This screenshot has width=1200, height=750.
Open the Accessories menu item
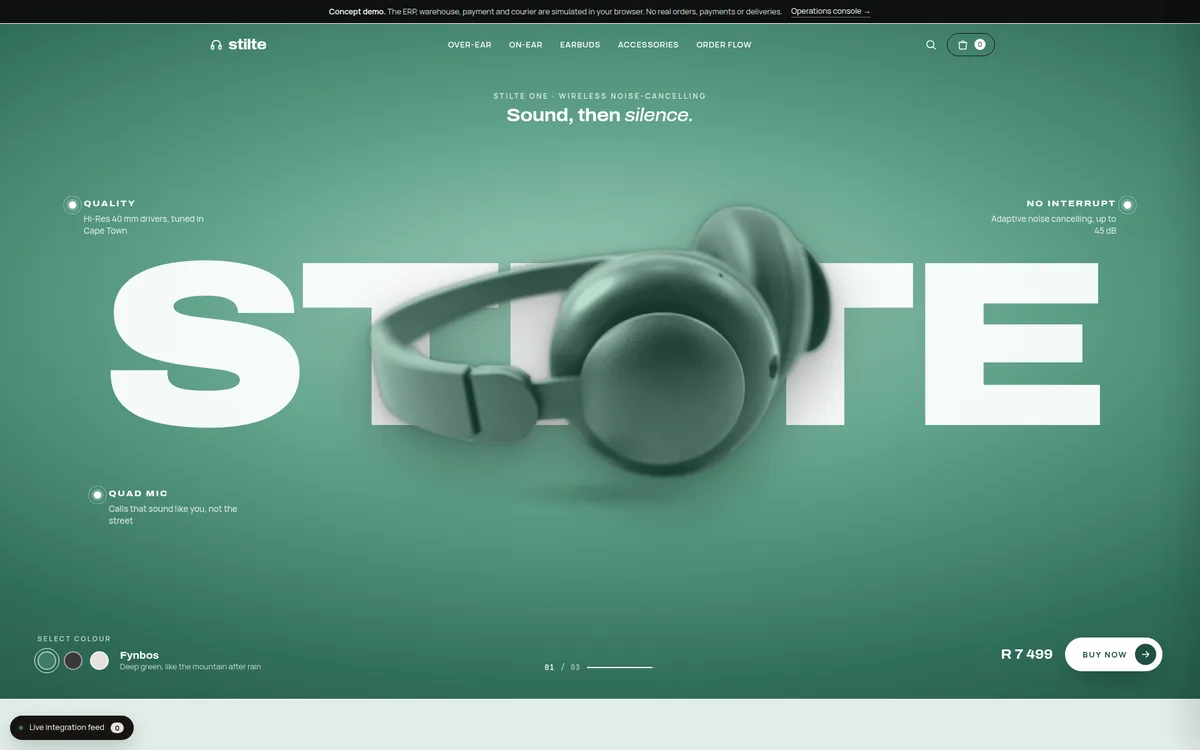648,45
